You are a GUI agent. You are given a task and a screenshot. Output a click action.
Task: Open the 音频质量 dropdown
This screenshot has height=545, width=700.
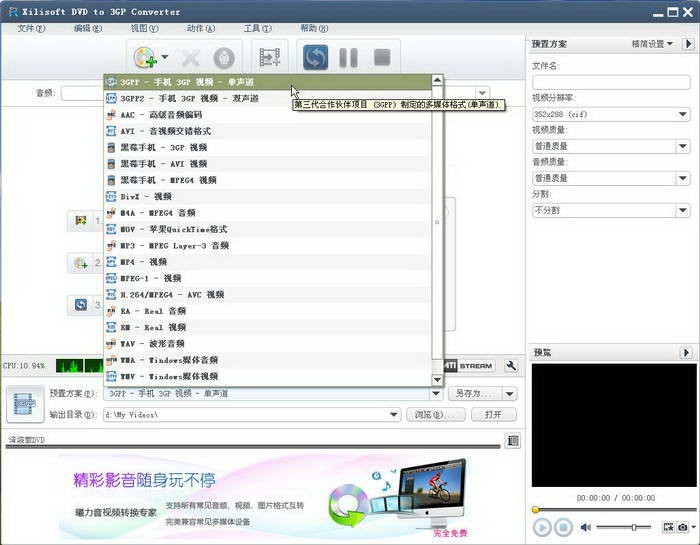[683, 178]
